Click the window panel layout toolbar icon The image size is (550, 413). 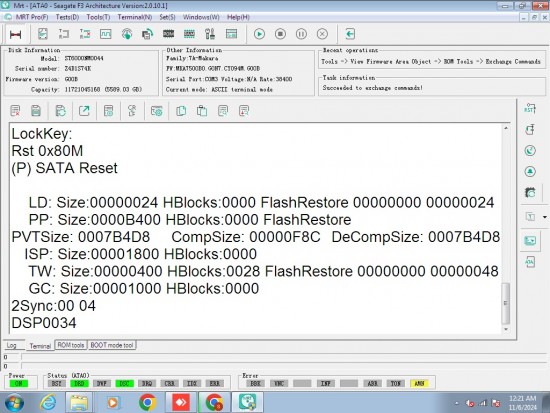point(231,34)
